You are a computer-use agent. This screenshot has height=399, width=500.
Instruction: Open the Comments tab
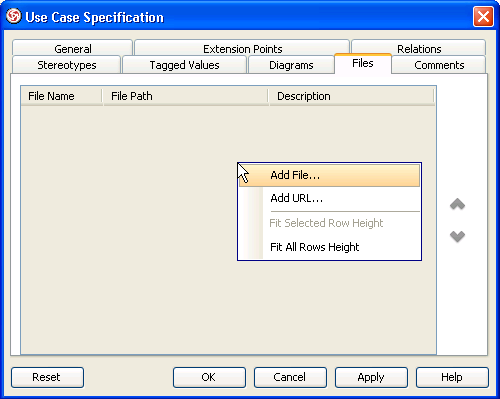[x=439, y=65]
